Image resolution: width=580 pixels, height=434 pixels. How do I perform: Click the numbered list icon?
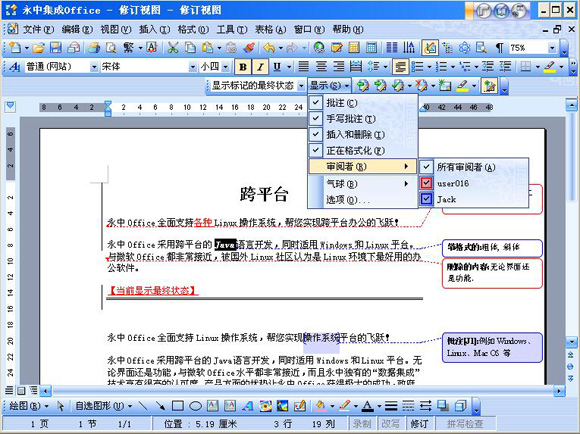441,67
